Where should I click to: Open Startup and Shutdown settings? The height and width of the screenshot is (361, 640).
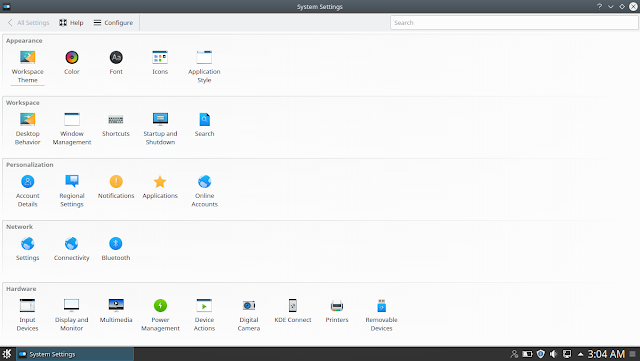tap(160, 129)
